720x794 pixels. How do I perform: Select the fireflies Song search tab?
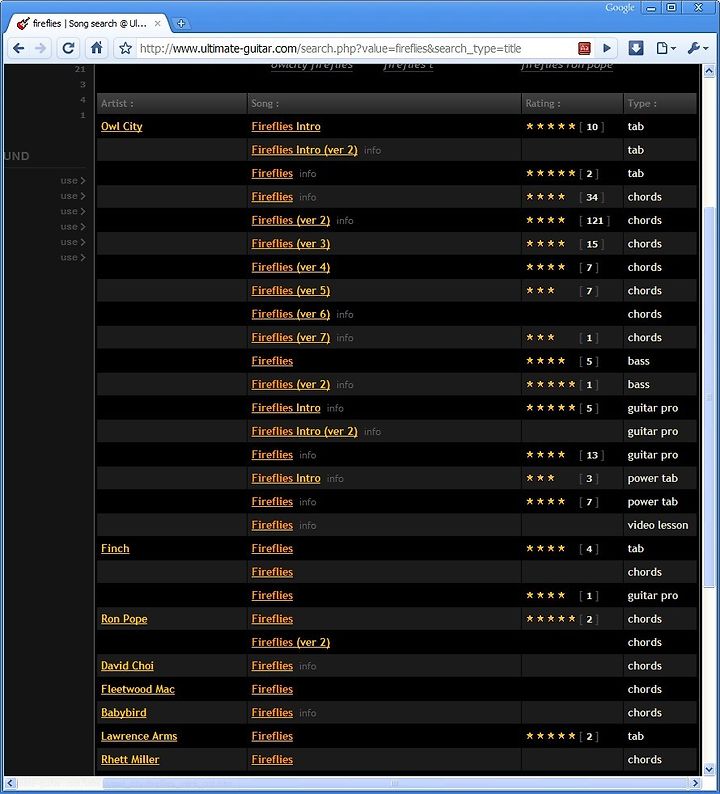click(89, 23)
